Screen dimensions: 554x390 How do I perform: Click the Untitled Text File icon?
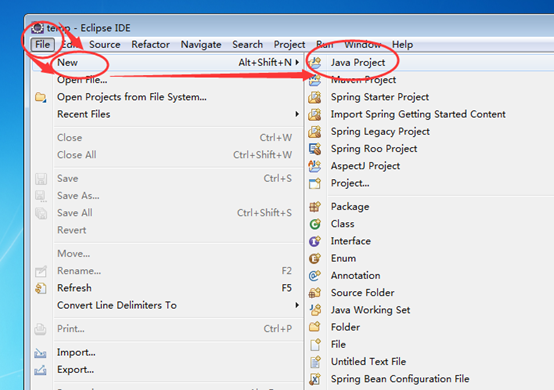pyautogui.click(x=315, y=362)
